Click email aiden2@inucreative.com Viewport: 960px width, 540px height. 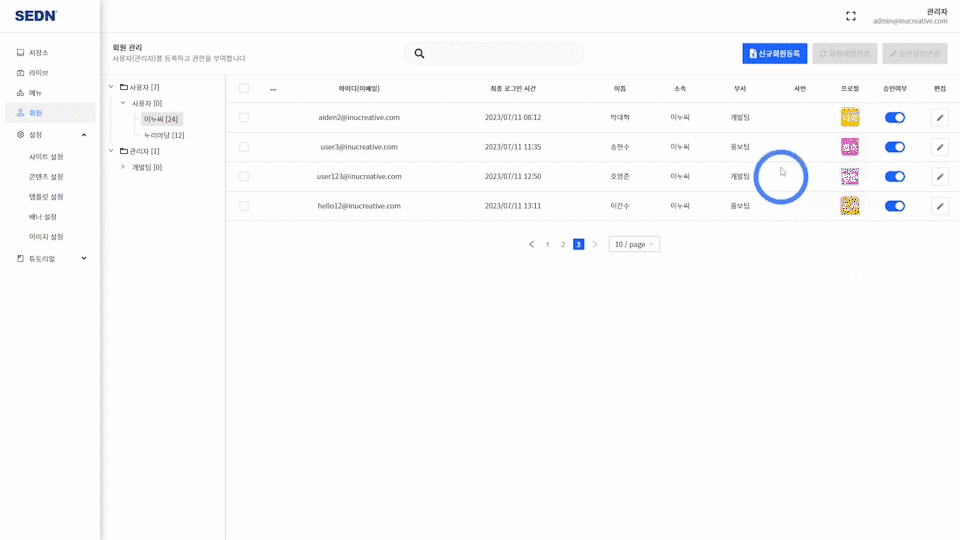coord(359,118)
